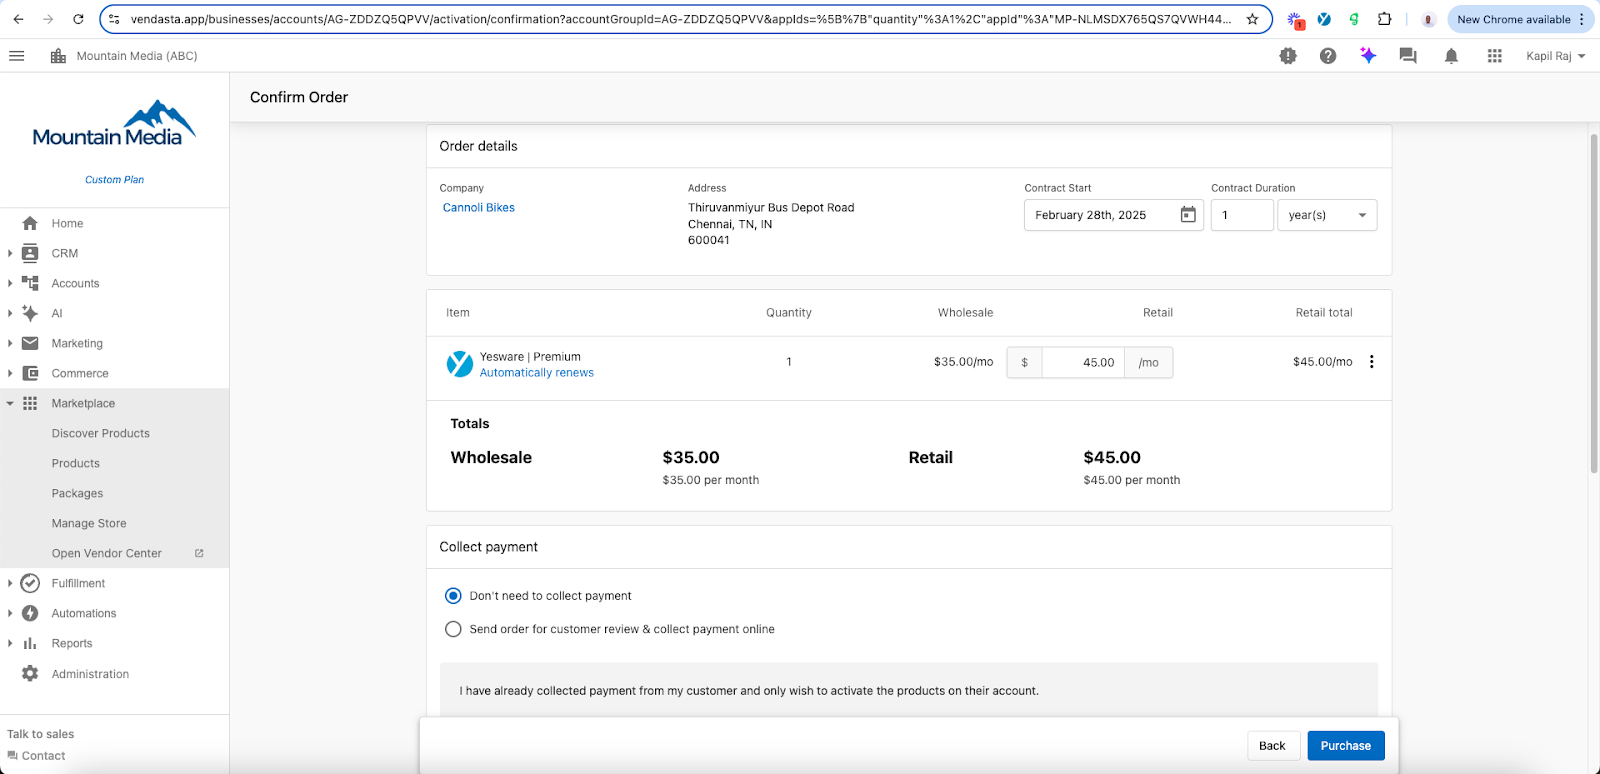Click Contact under Talk to sales
Viewport: 1600px width, 774px height.
click(43, 756)
